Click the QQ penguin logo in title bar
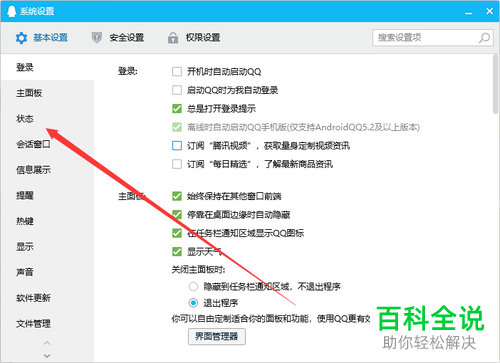 pos(11,11)
